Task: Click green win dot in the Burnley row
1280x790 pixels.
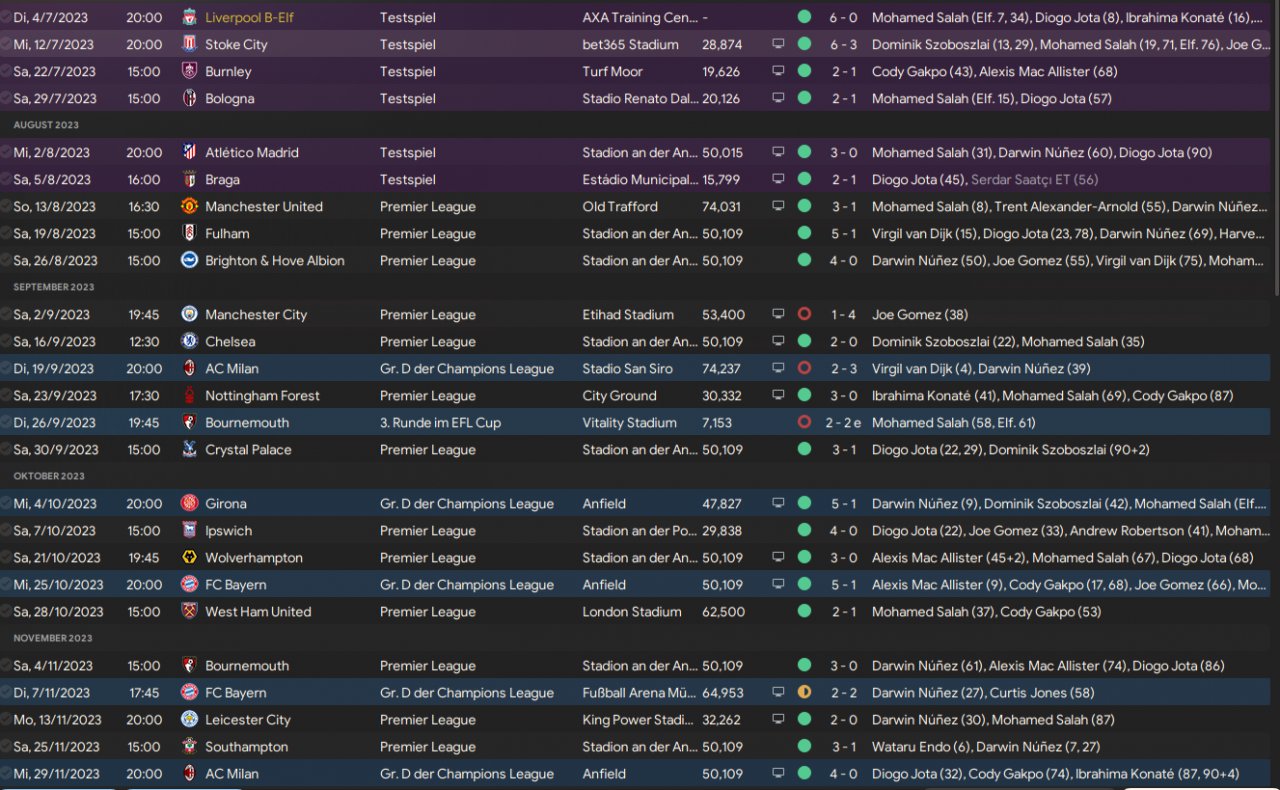Action: tap(804, 72)
